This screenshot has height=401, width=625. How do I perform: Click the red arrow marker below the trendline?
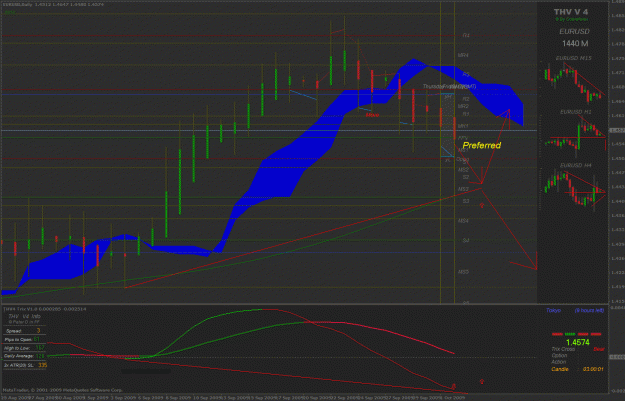[482, 205]
